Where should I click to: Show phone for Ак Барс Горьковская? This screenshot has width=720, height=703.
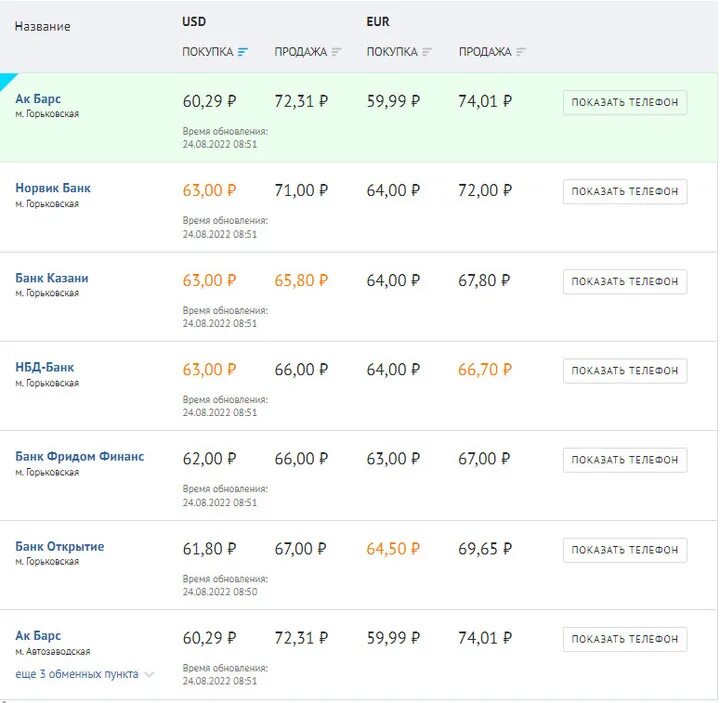click(625, 102)
